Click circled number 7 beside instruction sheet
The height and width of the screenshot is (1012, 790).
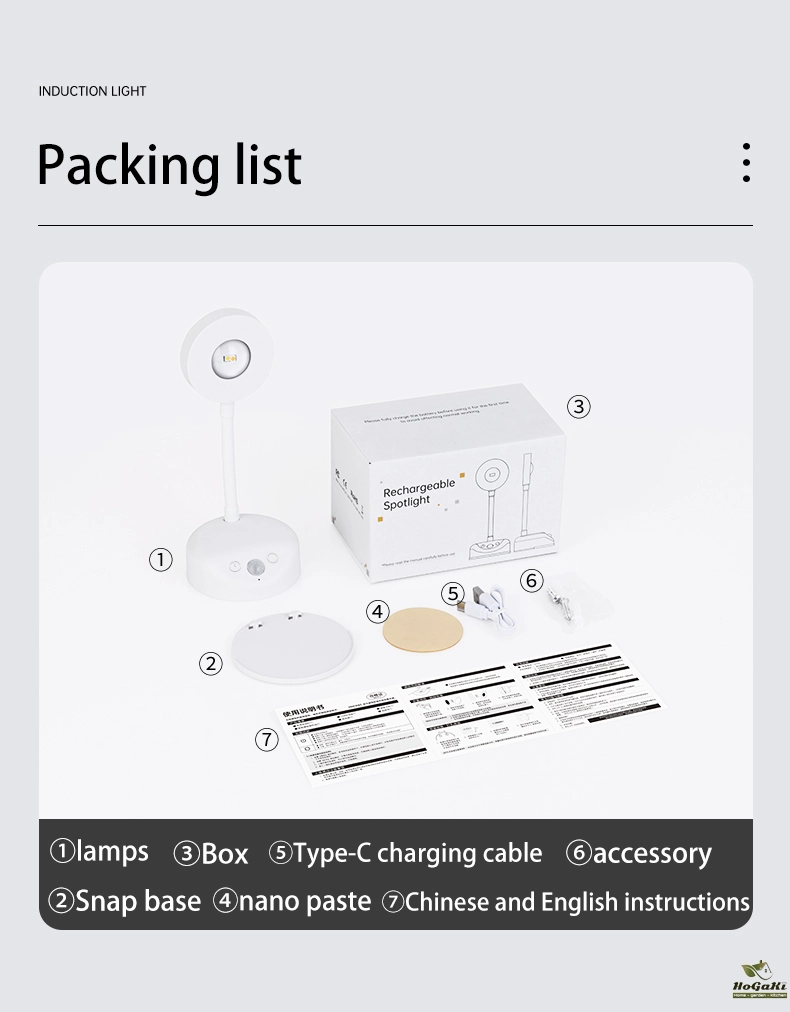tap(266, 740)
